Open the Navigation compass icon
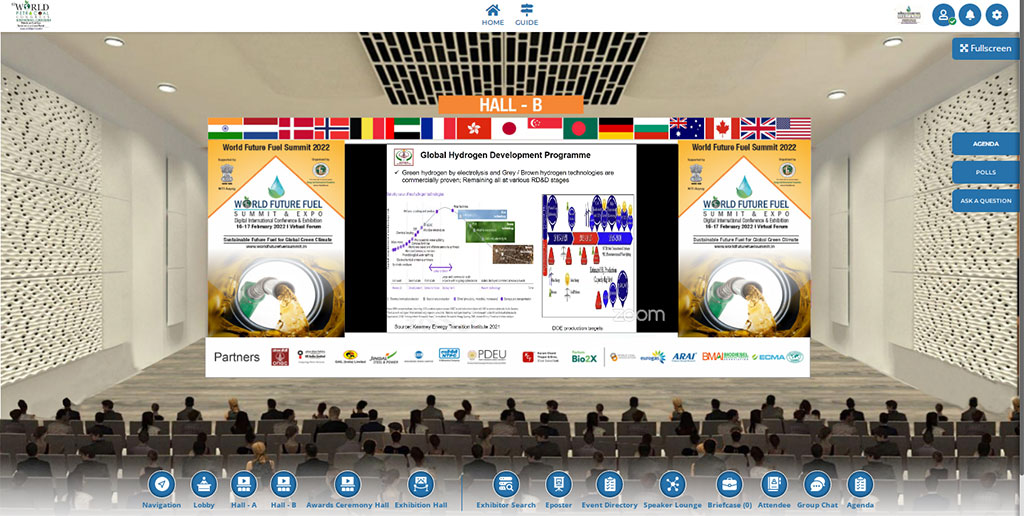 [x=161, y=485]
